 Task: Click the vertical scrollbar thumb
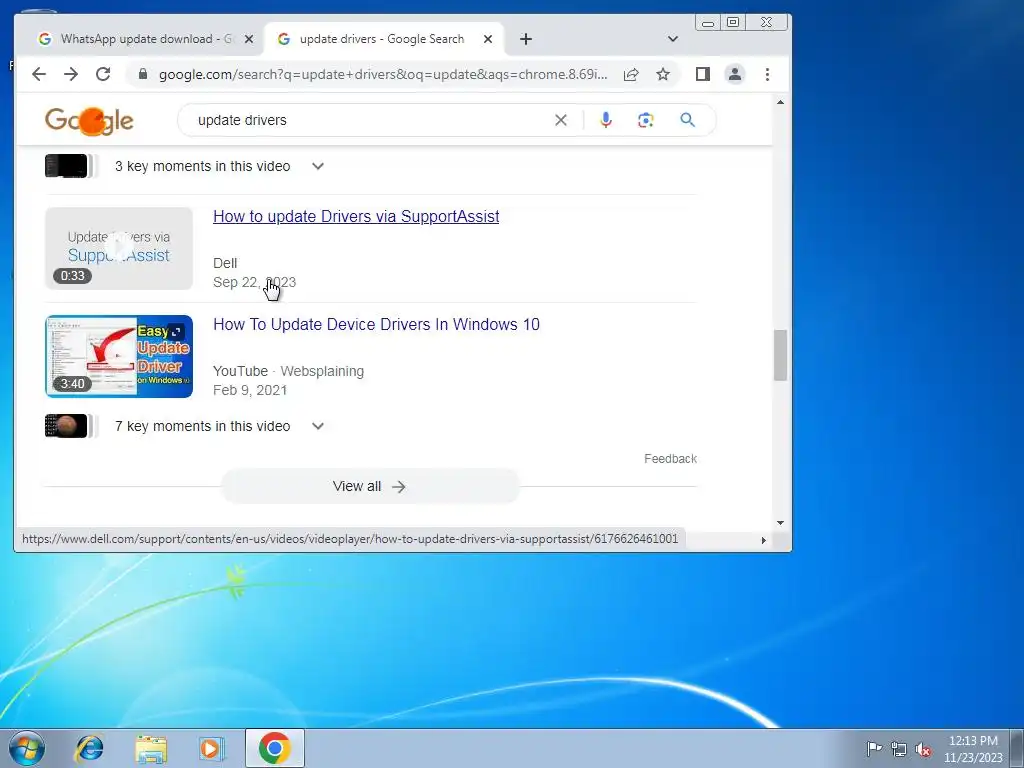780,355
